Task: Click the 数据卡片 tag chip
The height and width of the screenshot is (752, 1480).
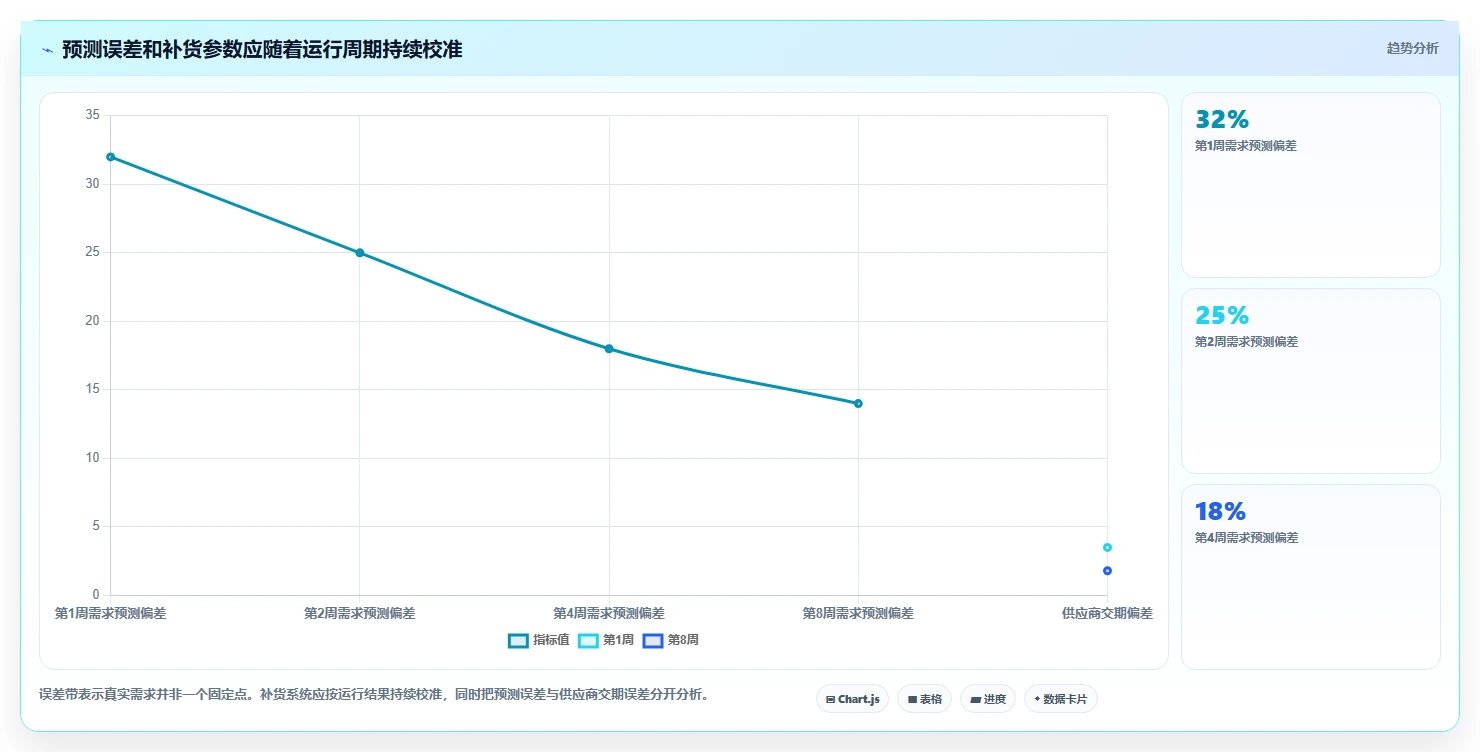Action: (1060, 699)
